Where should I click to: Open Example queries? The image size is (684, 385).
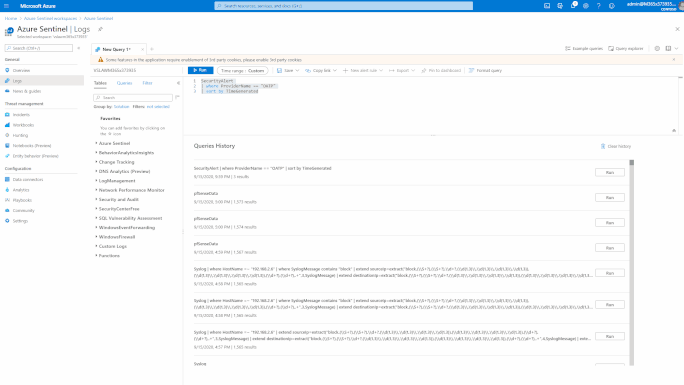[x=584, y=48]
